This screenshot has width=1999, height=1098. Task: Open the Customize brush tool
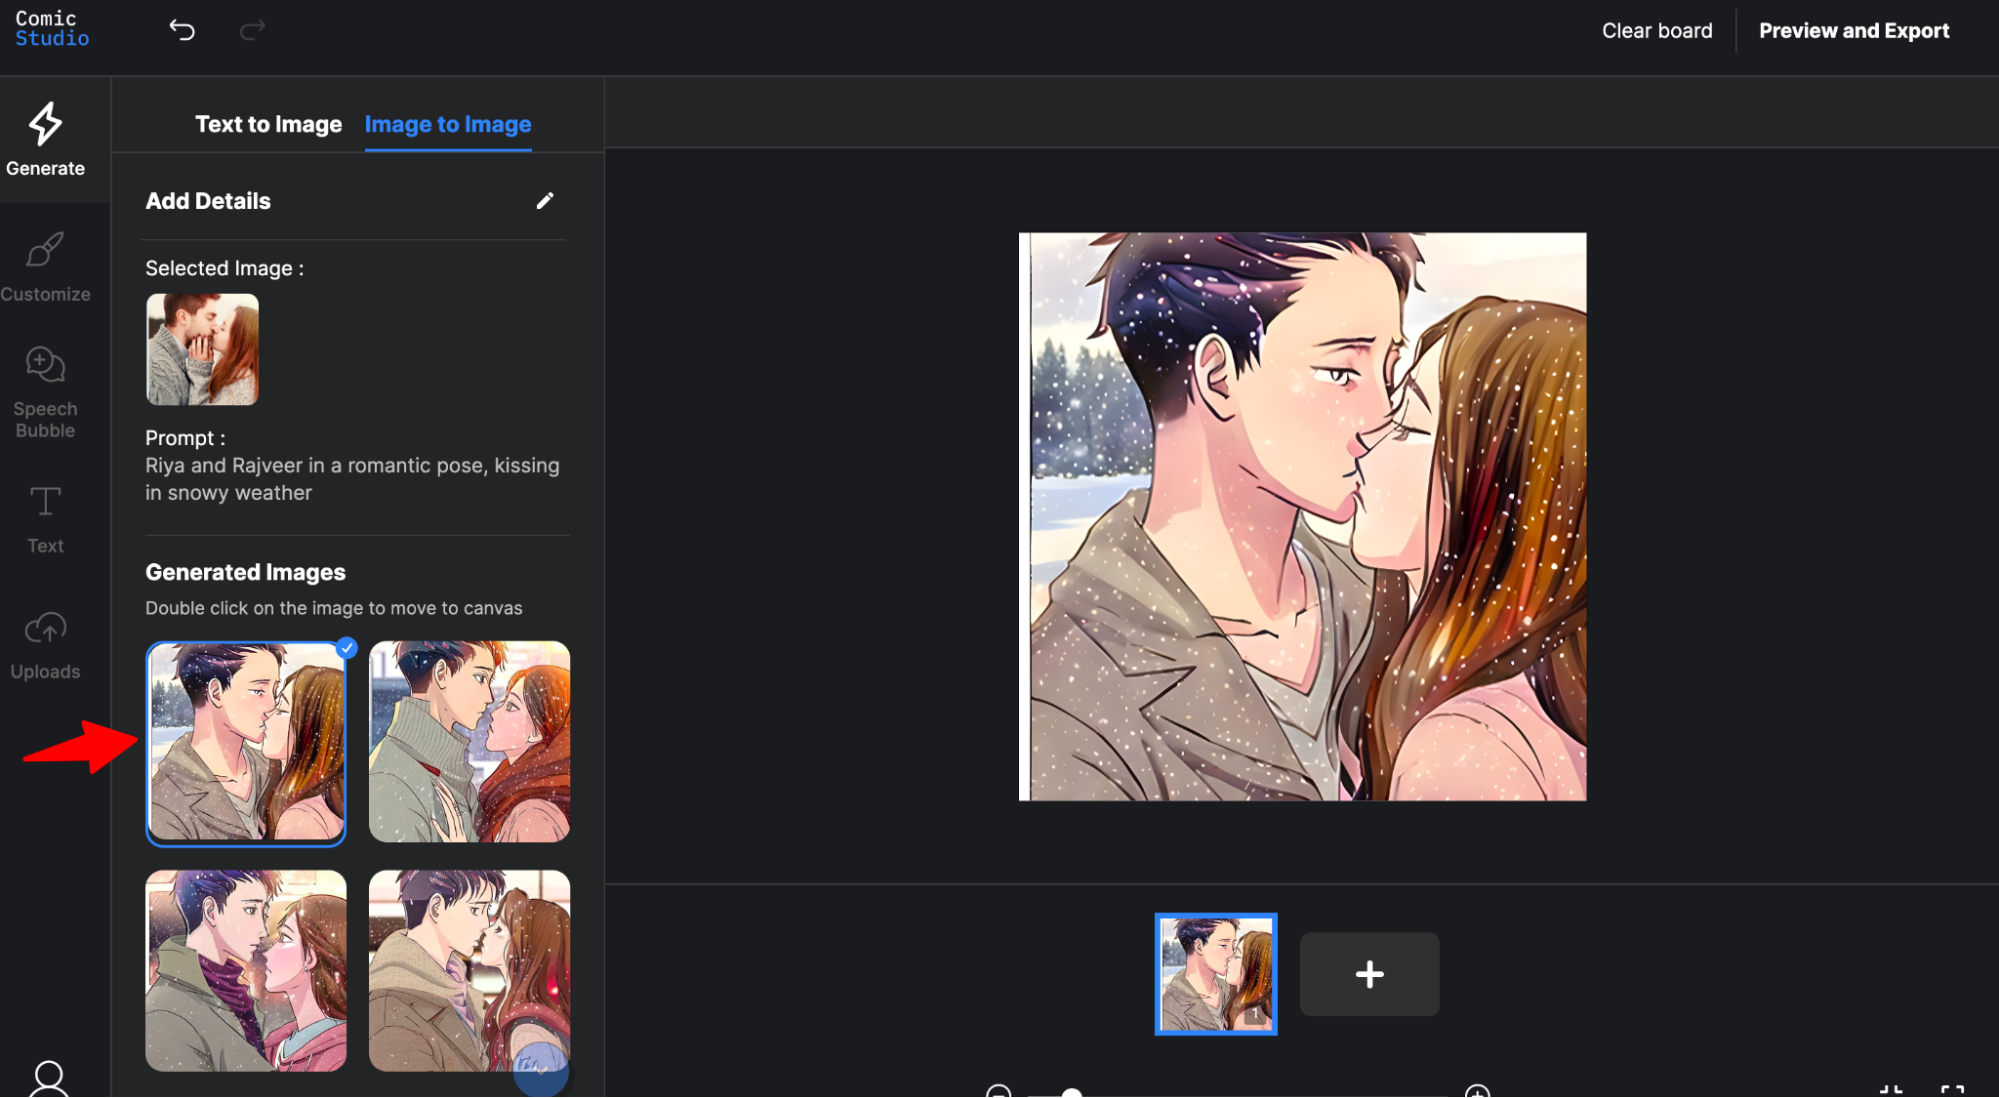click(x=45, y=268)
